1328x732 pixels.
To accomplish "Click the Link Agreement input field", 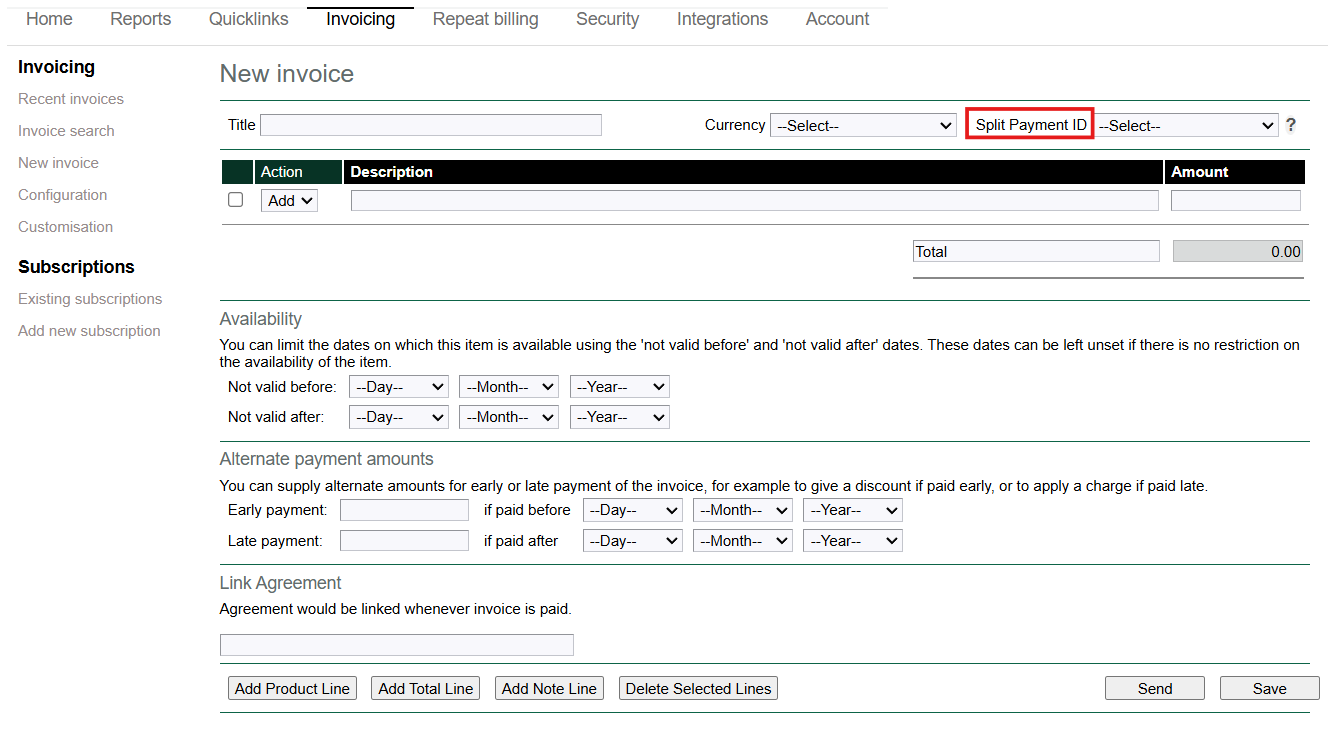I will point(397,645).
